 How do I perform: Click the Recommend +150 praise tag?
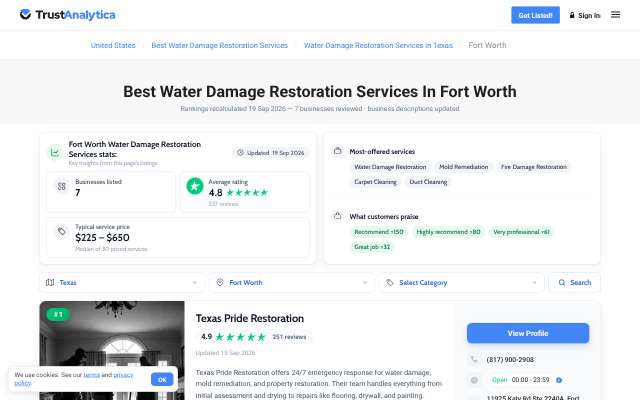click(x=379, y=232)
